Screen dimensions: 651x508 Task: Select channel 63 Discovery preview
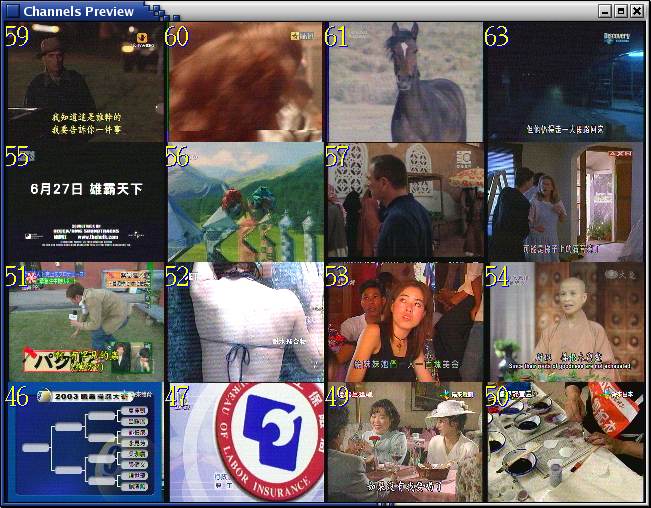click(564, 82)
